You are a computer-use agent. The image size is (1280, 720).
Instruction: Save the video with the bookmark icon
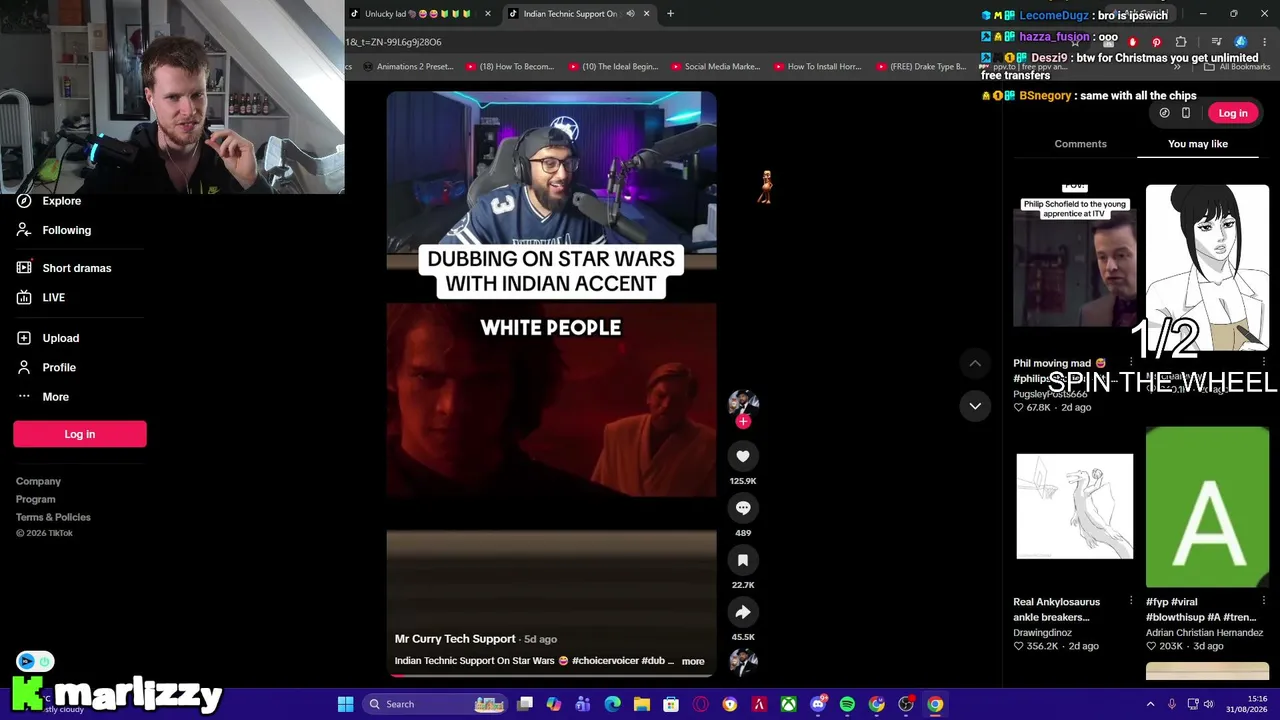coord(743,560)
